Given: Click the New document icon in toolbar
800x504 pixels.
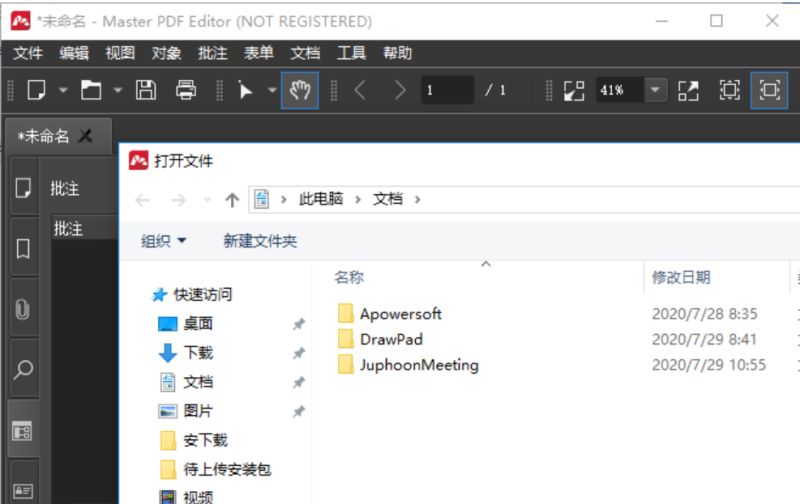Looking at the screenshot, I should click(x=36, y=90).
